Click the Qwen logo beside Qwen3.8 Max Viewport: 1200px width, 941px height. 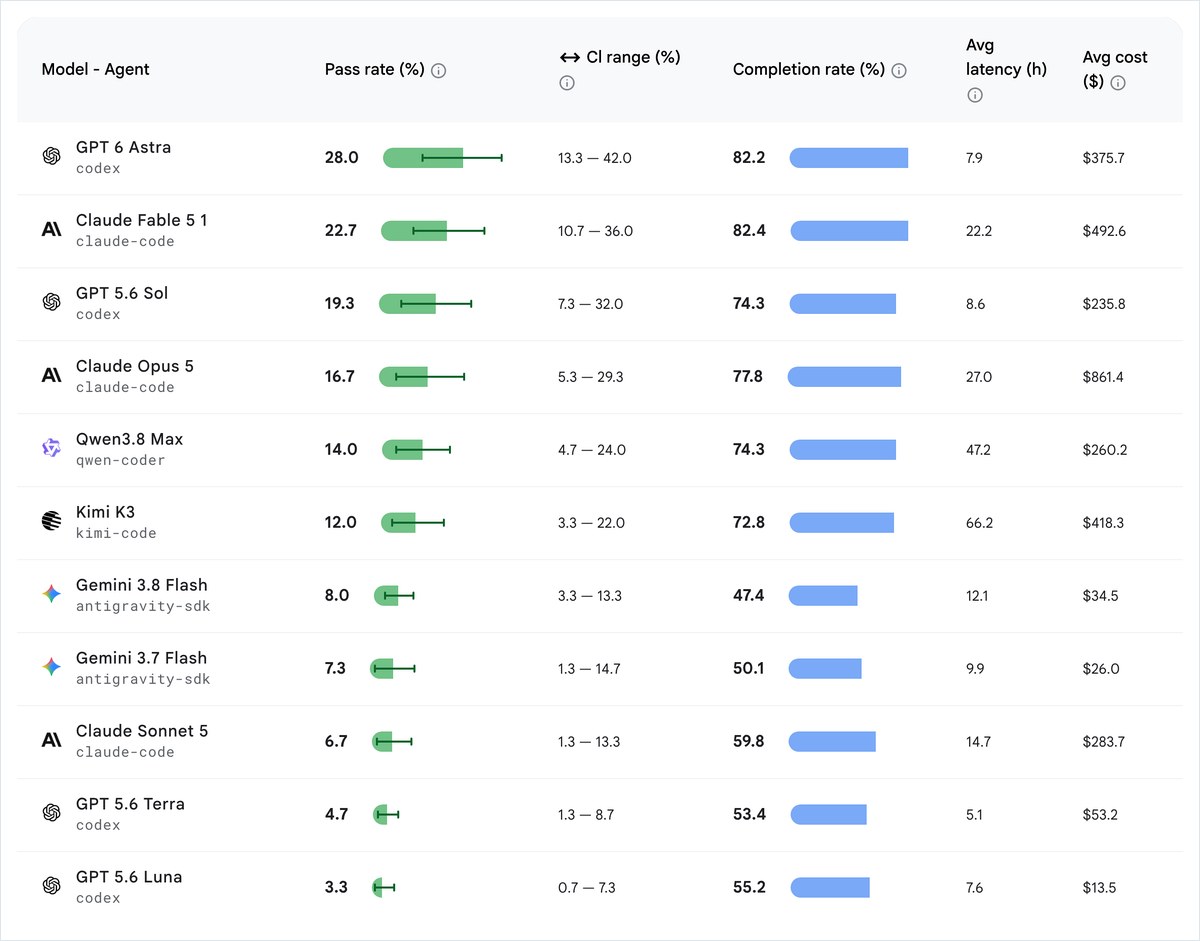(x=51, y=449)
